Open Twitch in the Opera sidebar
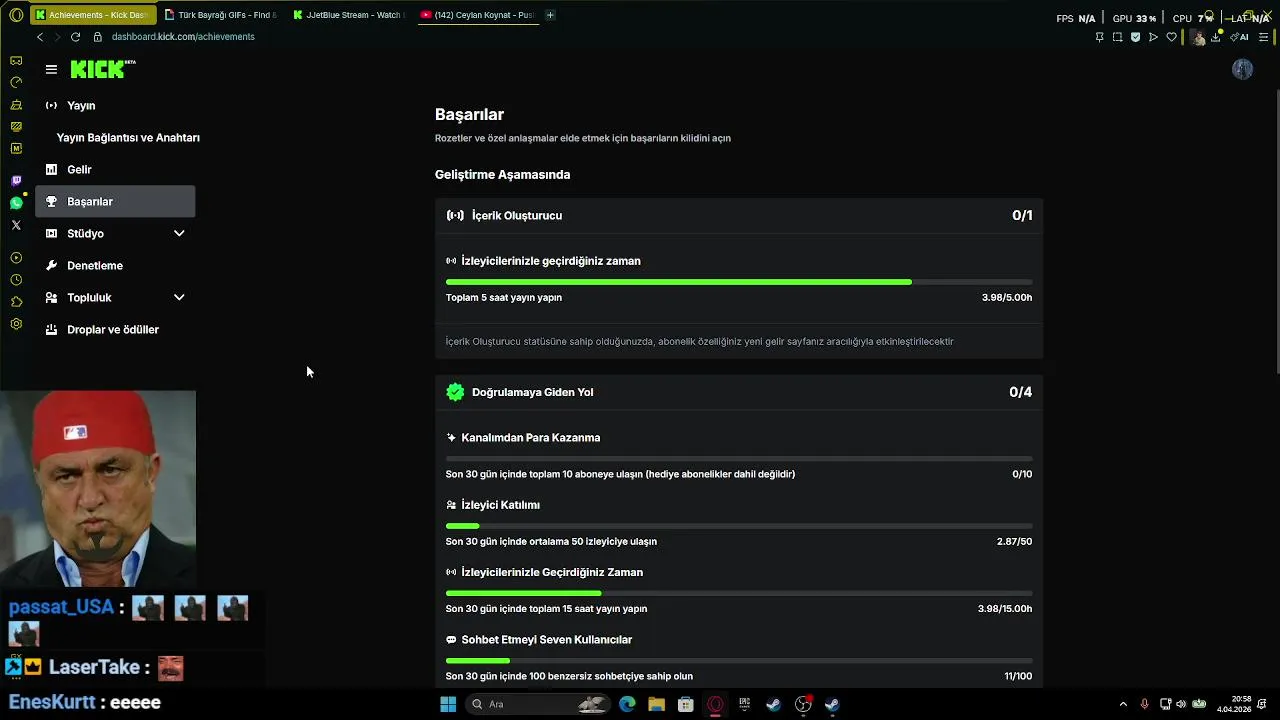Image resolution: width=1280 pixels, height=720 pixels. pyautogui.click(x=16, y=181)
